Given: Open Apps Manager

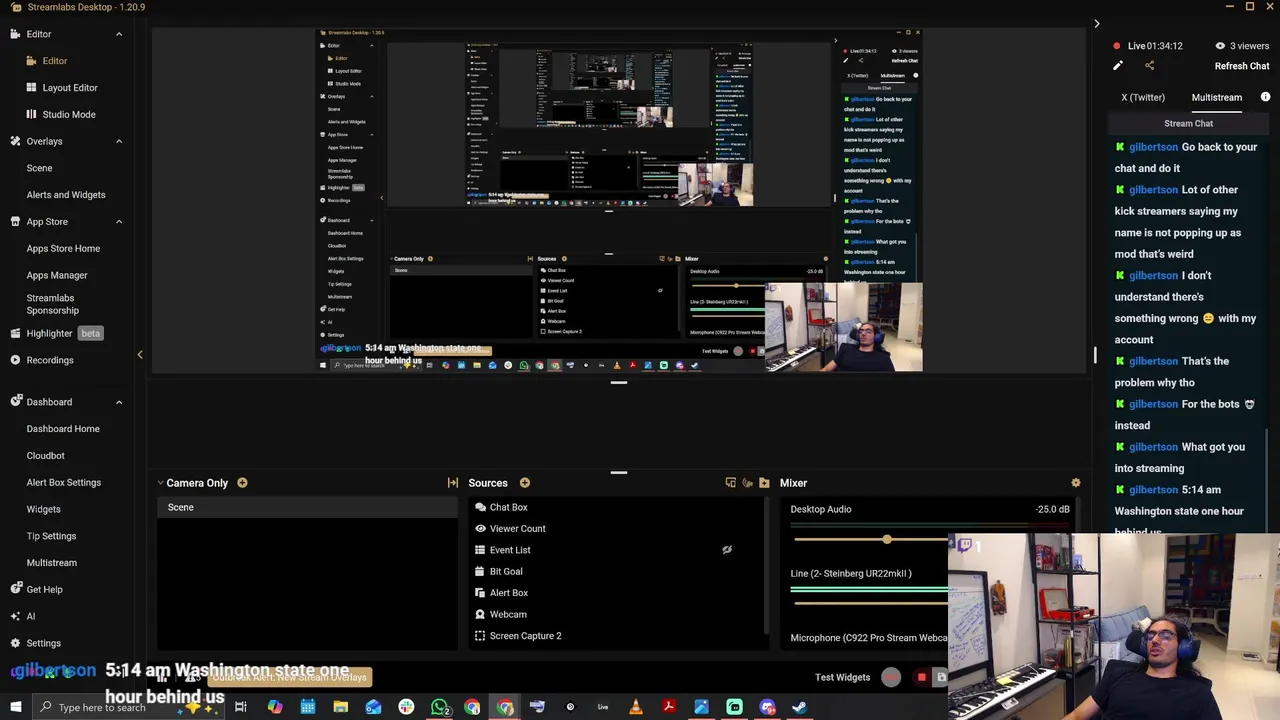Looking at the screenshot, I should click(57, 275).
